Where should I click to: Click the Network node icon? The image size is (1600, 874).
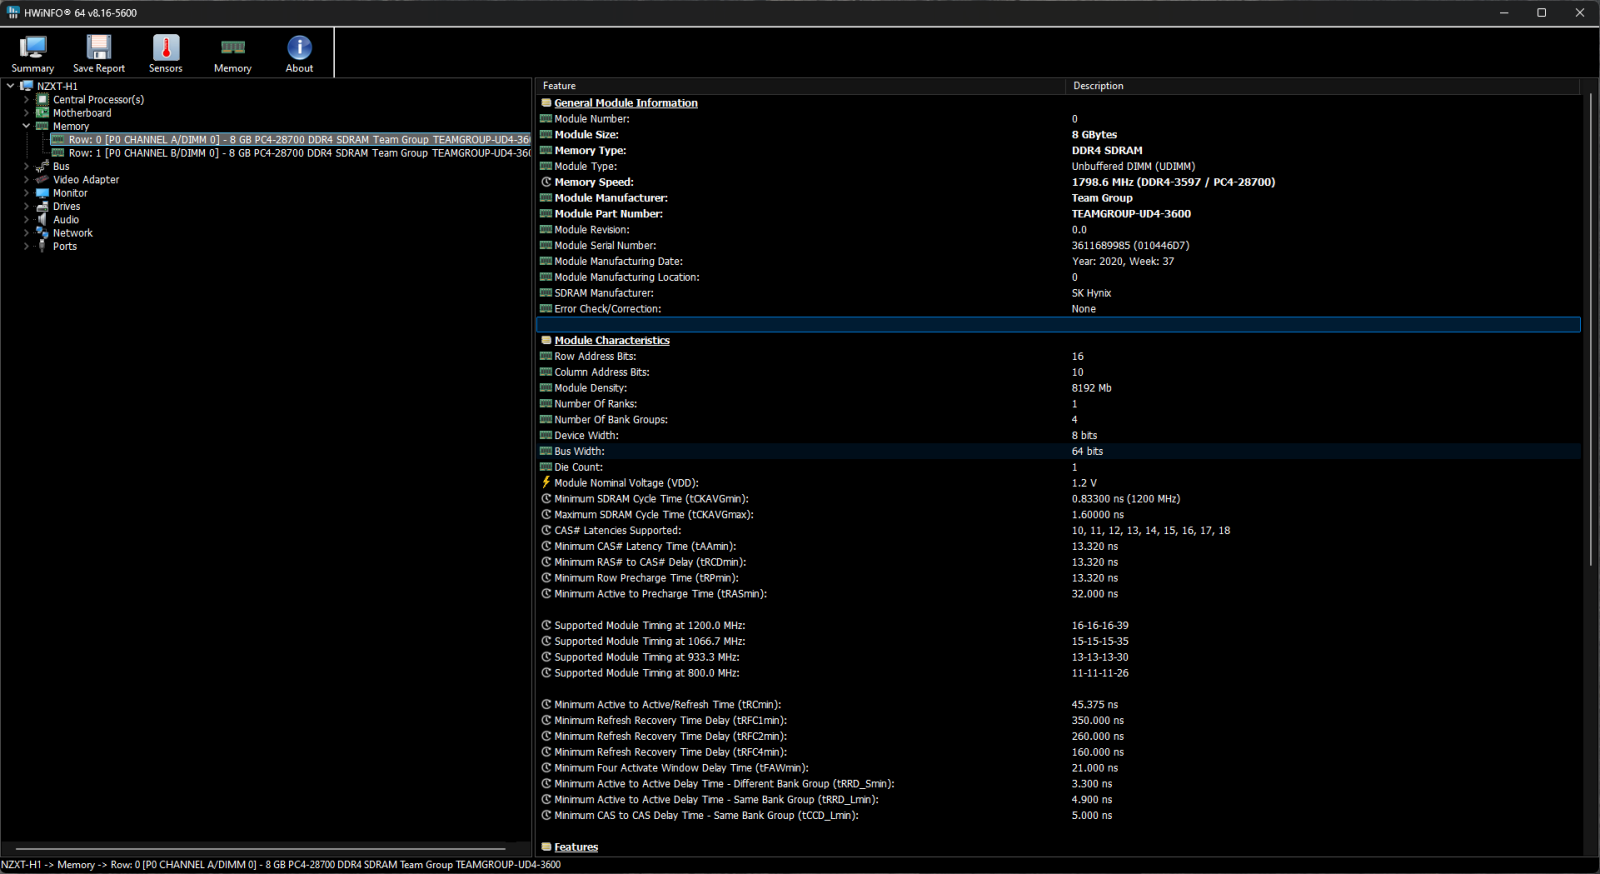coord(42,233)
